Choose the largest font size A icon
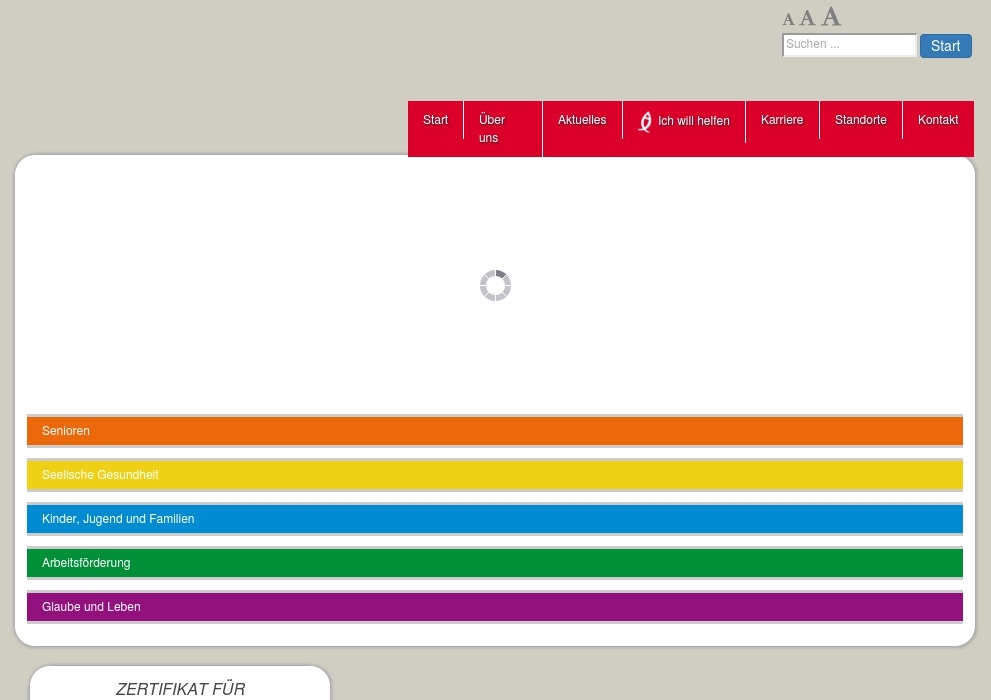 (831, 17)
